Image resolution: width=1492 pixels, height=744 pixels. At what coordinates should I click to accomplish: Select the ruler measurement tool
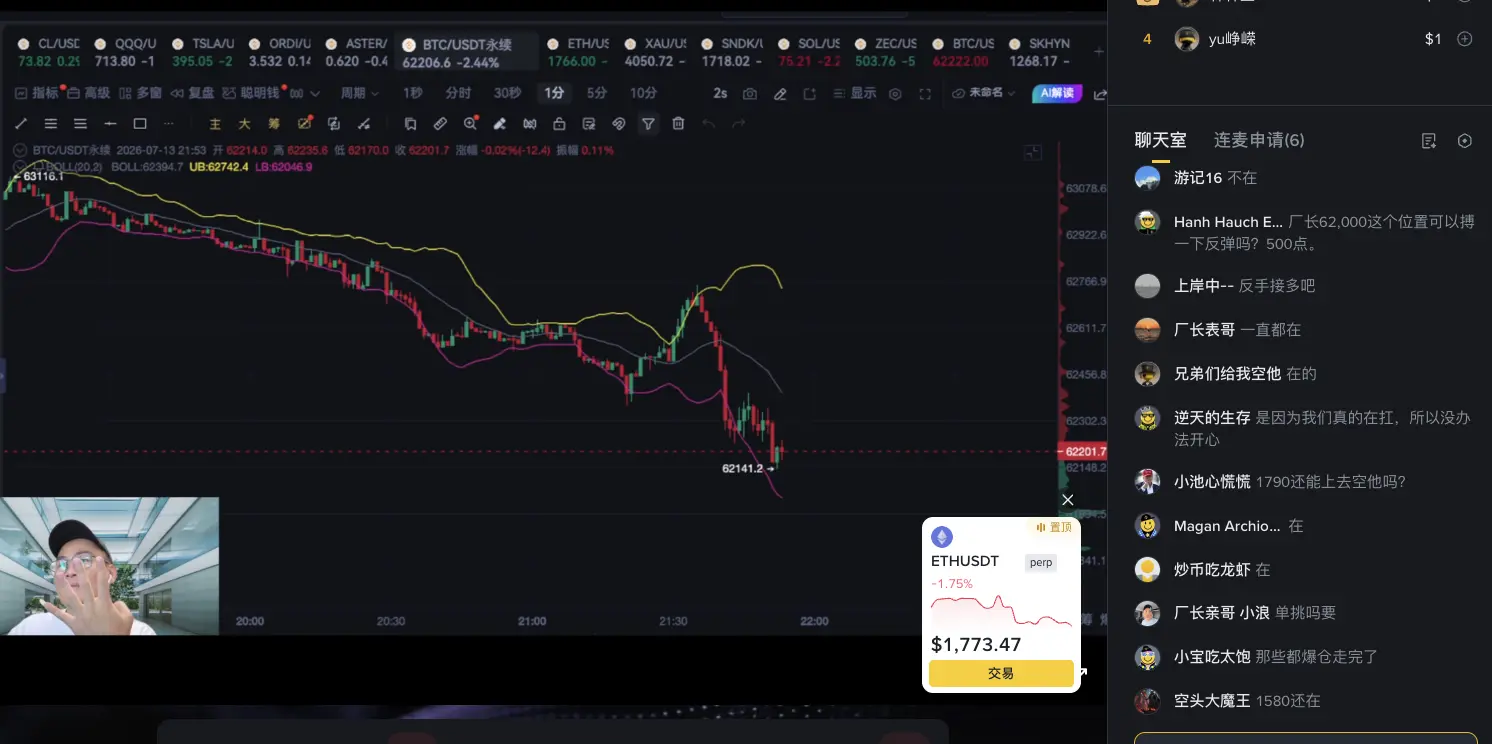click(440, 124)
